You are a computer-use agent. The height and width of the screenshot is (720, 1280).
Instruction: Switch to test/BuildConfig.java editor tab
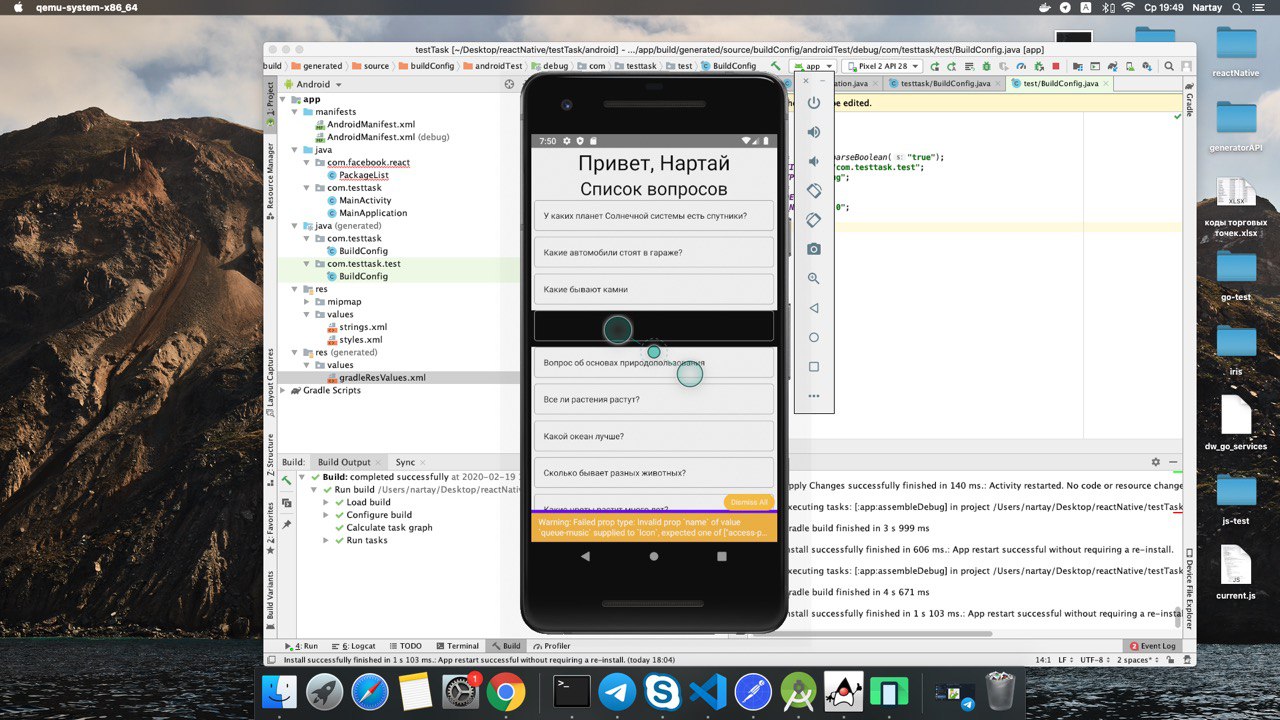[1061, 84]
